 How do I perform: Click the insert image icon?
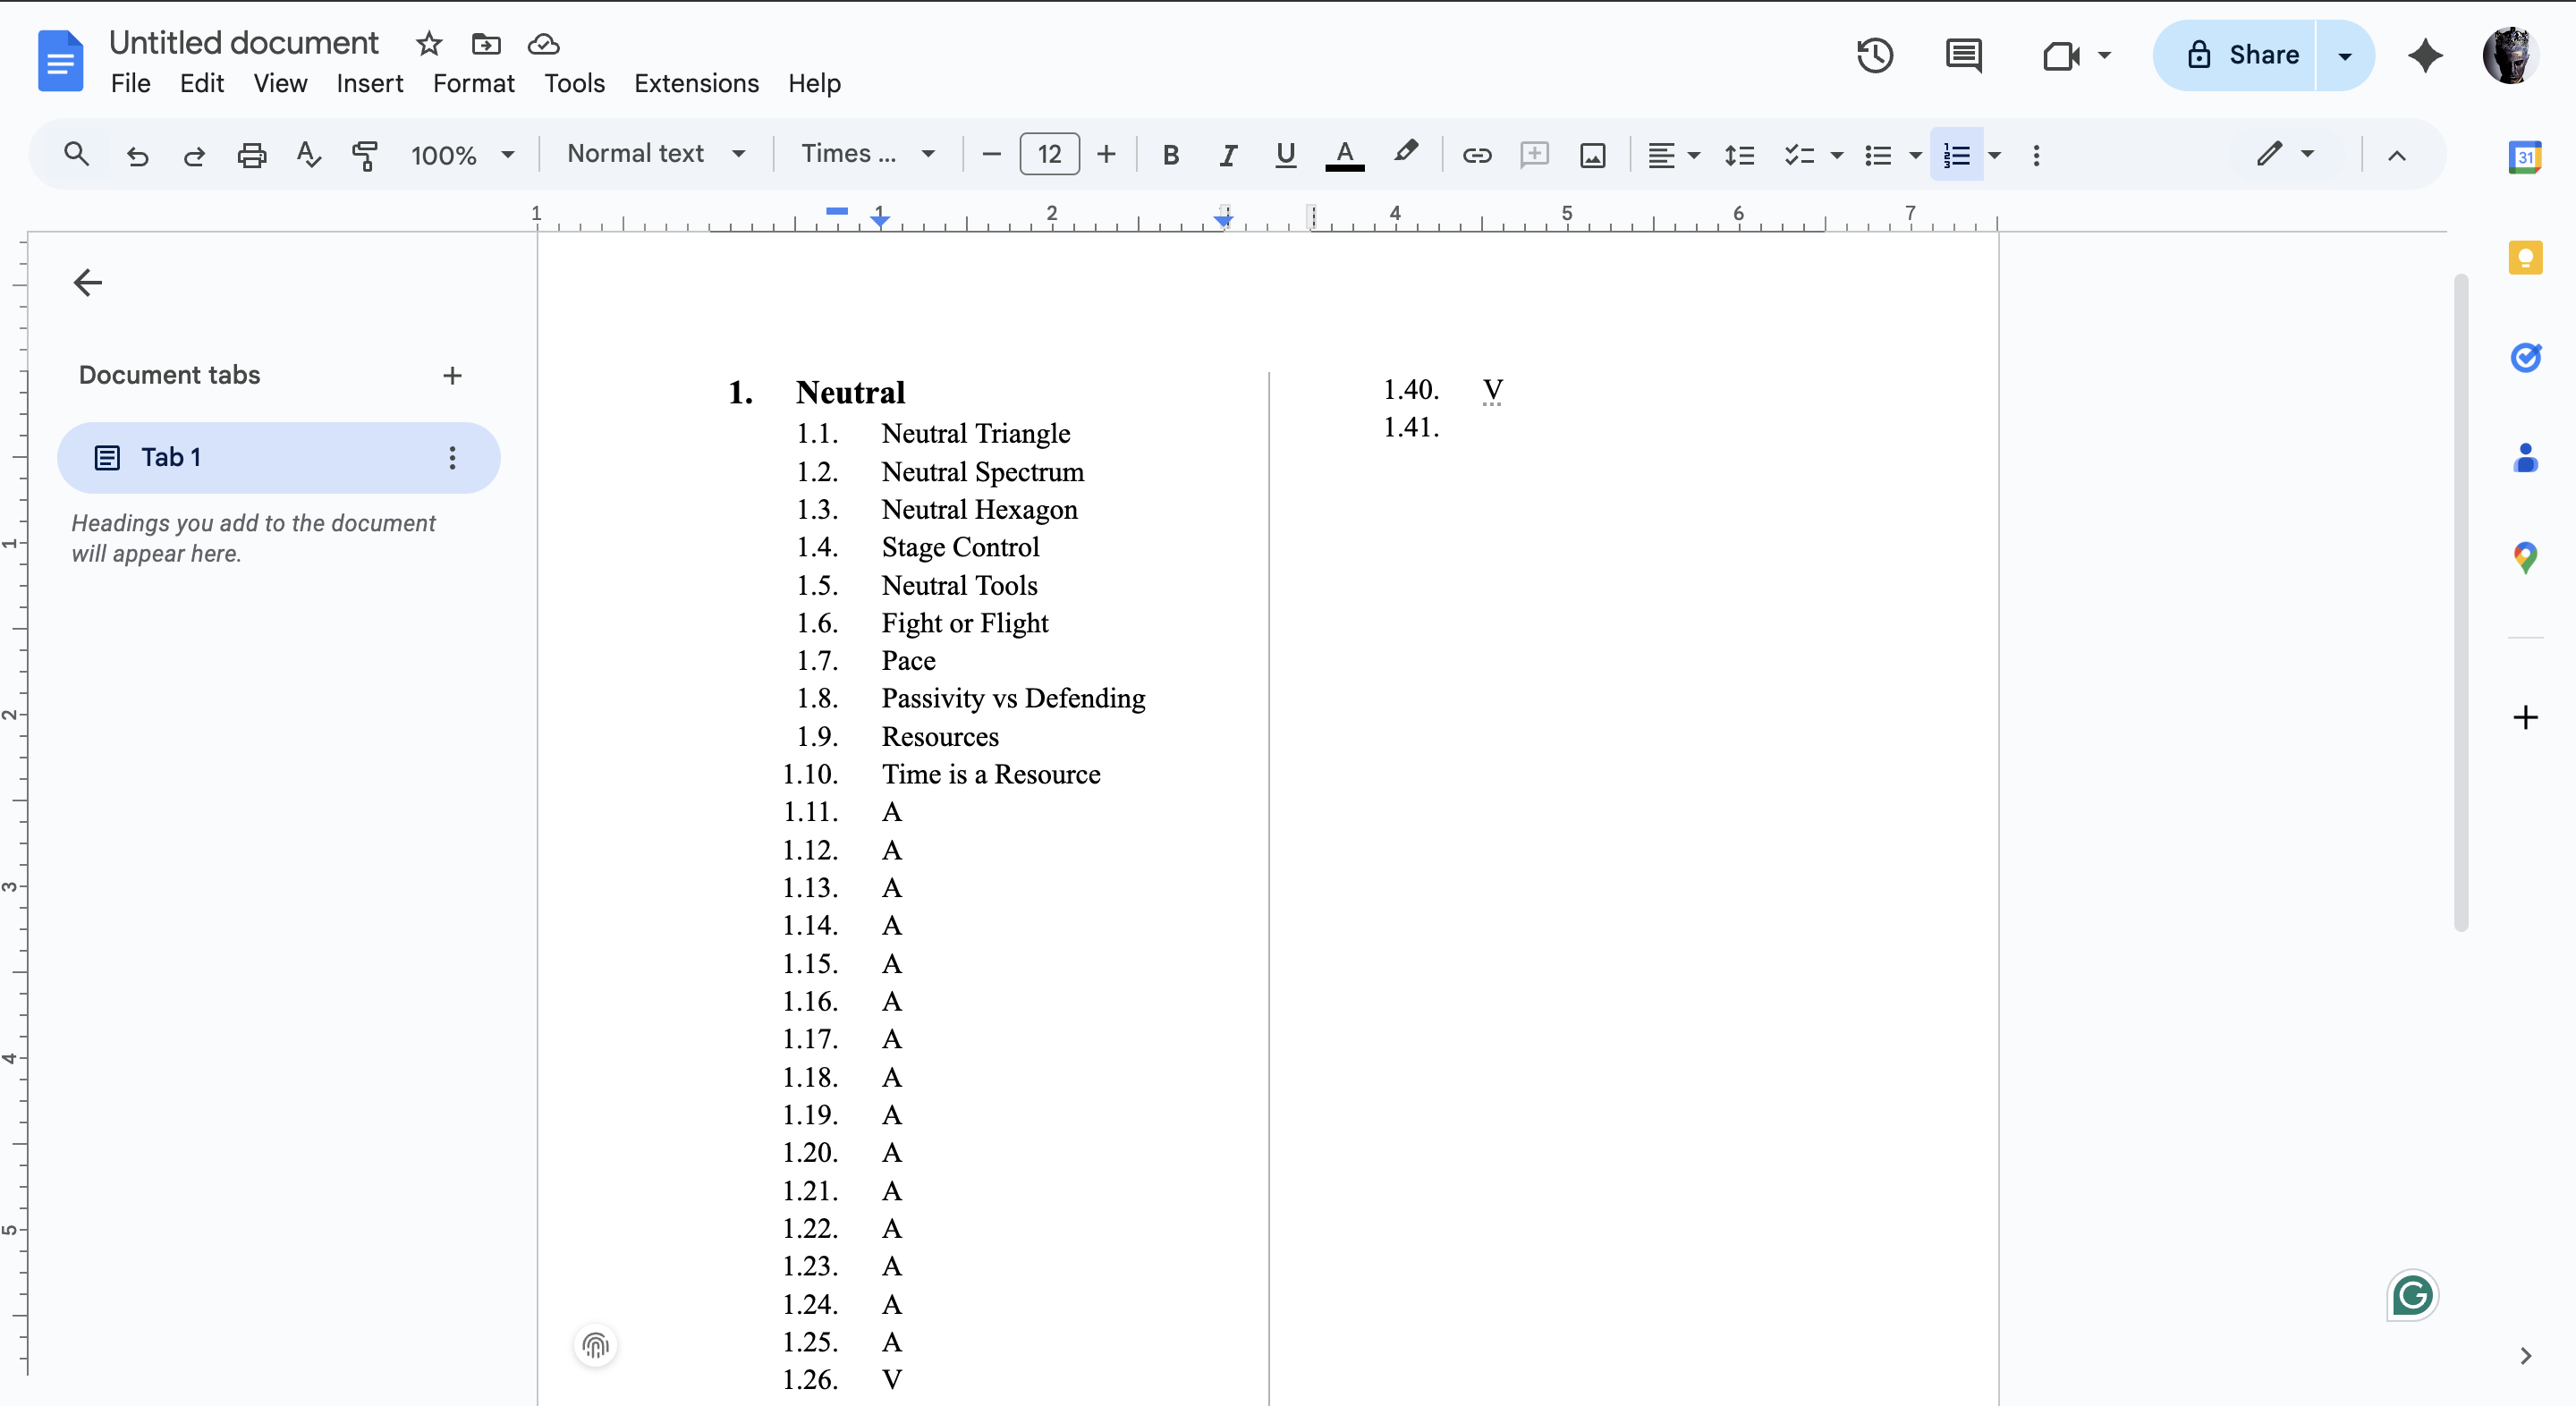click(x=1592, y=155)
